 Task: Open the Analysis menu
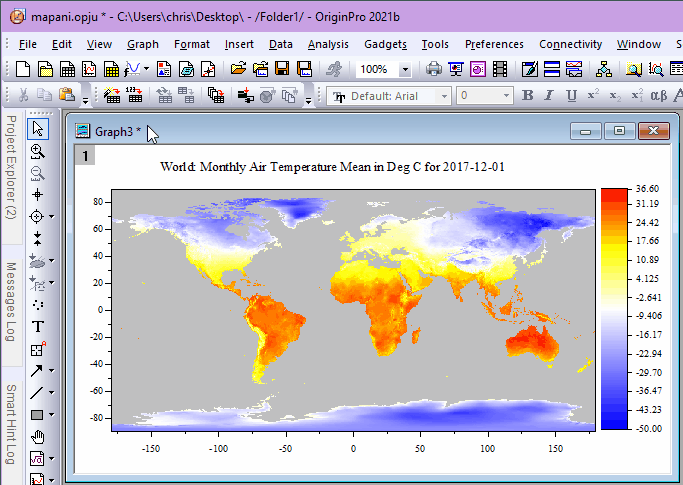point(328,44)
